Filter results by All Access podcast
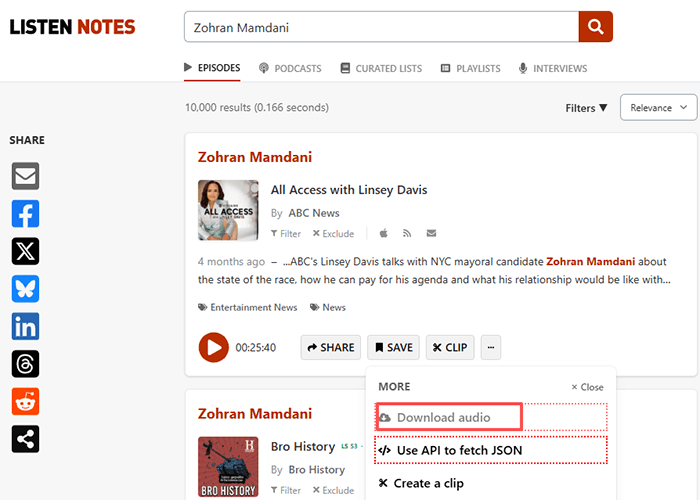 click(x=286, y=233)
